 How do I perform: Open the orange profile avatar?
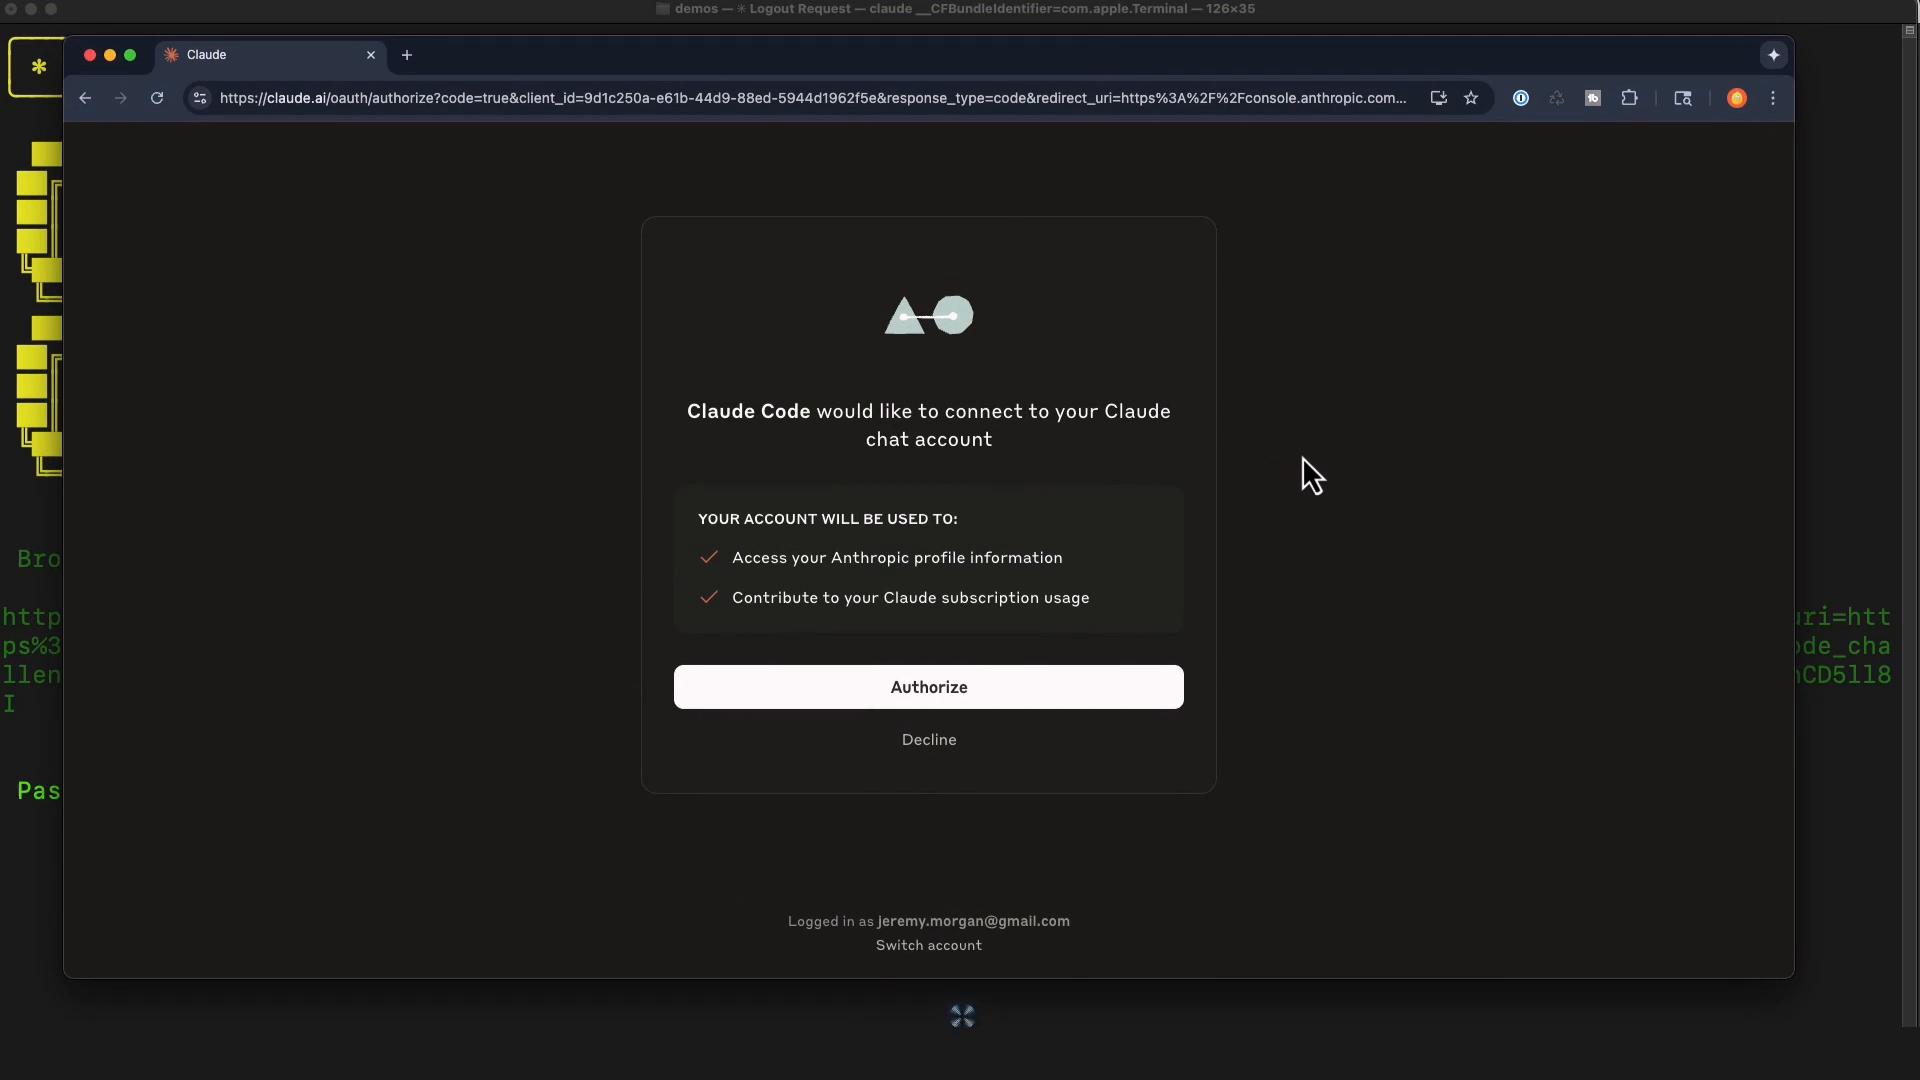pos(1737,98)
